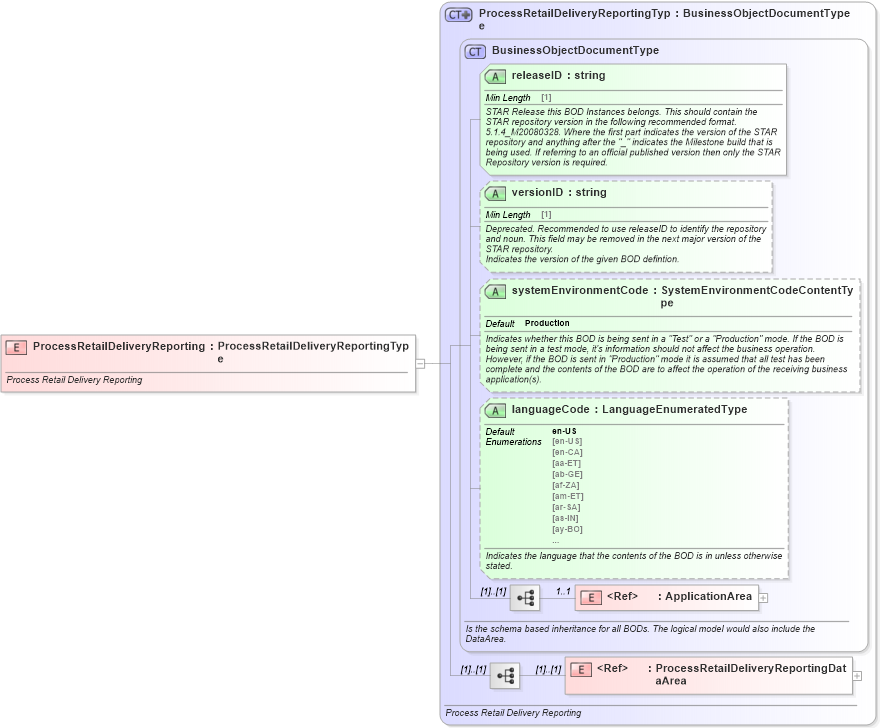This screenshot has width=880, height=728.
Task: Select the A attribute icon for releaseID
Action: coord(495,75)
